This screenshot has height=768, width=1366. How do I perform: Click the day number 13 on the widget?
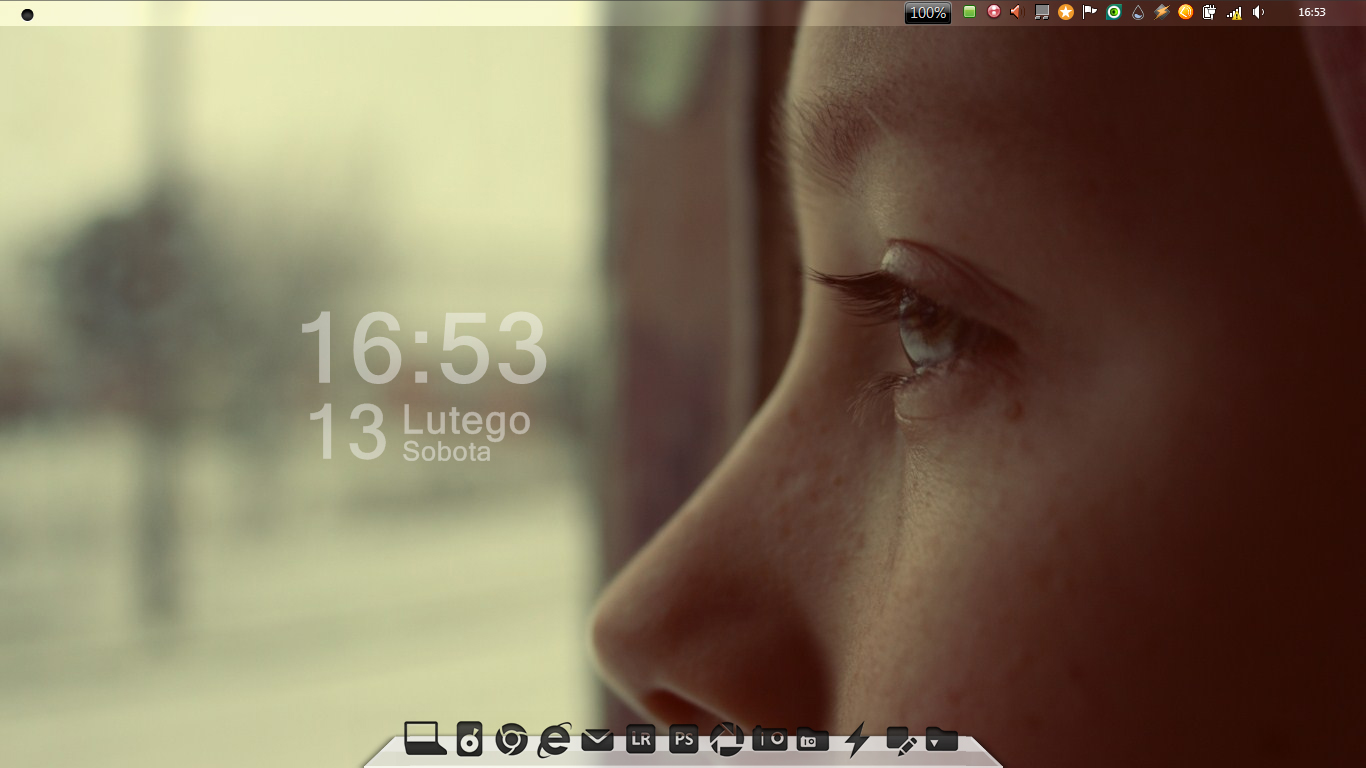click(x=346, y=431)
